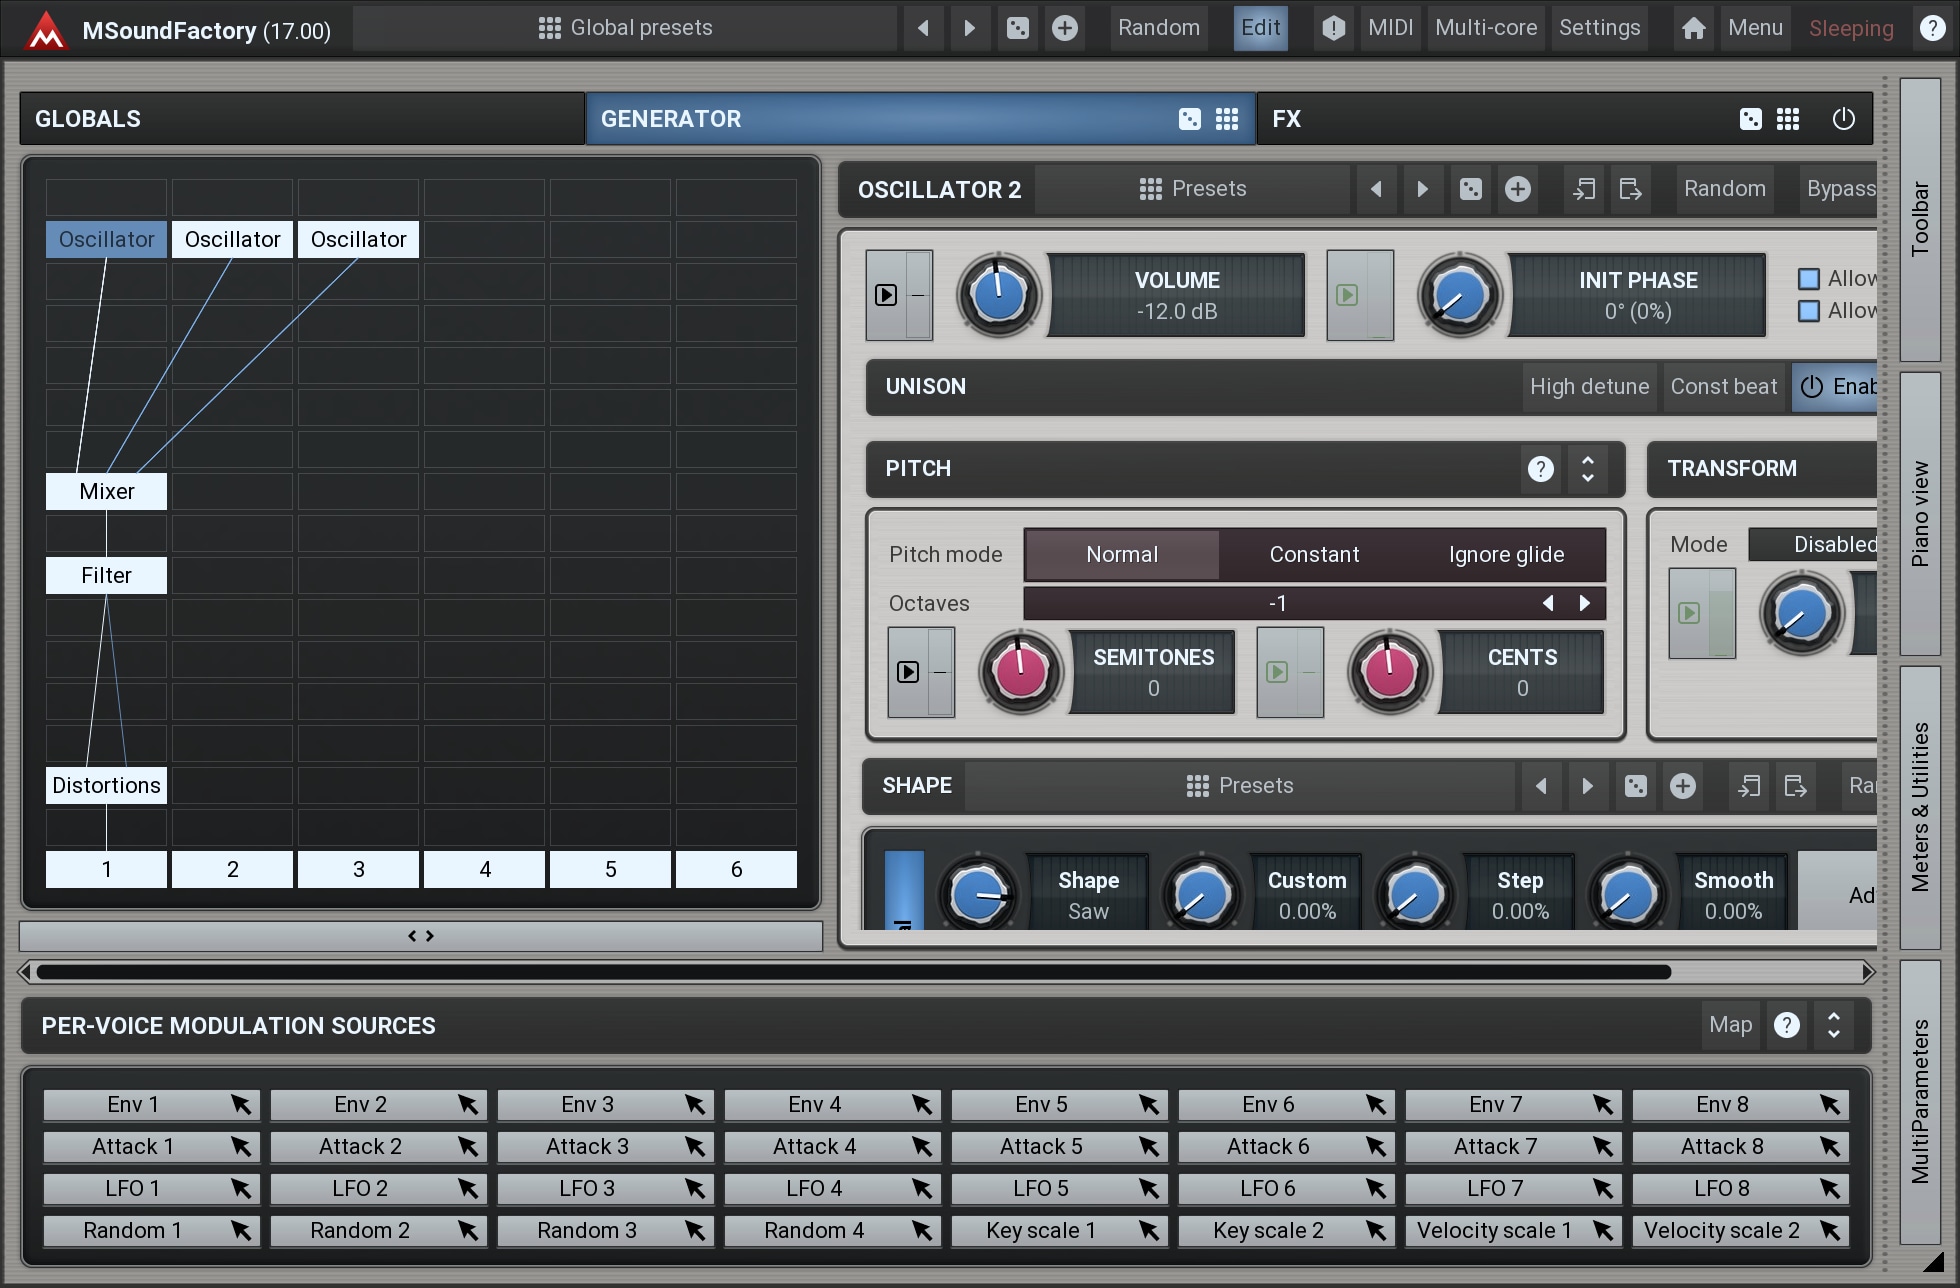The height and width of the screenshot is (1288, 1960).
Task: Enable High detune in Unison
Action: 1588,387
